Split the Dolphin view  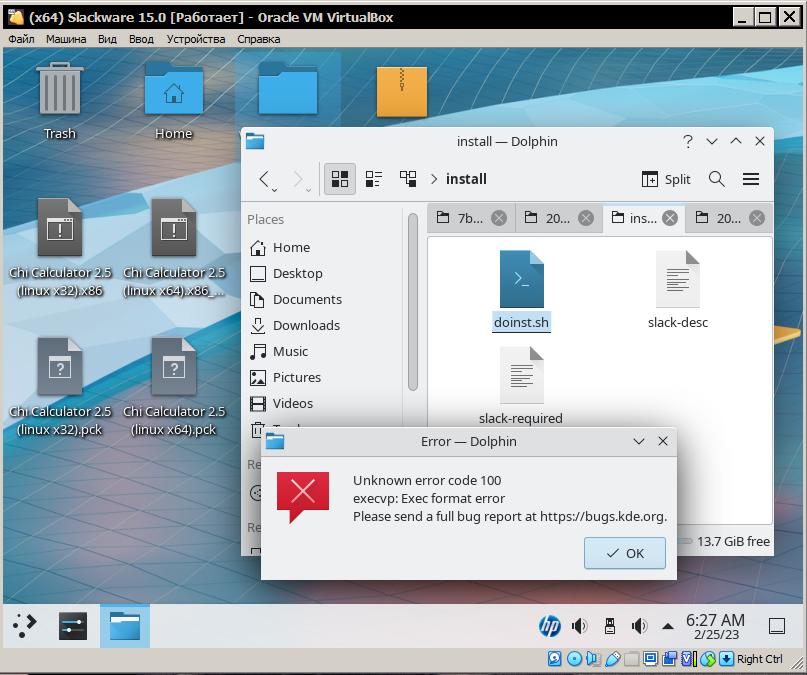666,179
